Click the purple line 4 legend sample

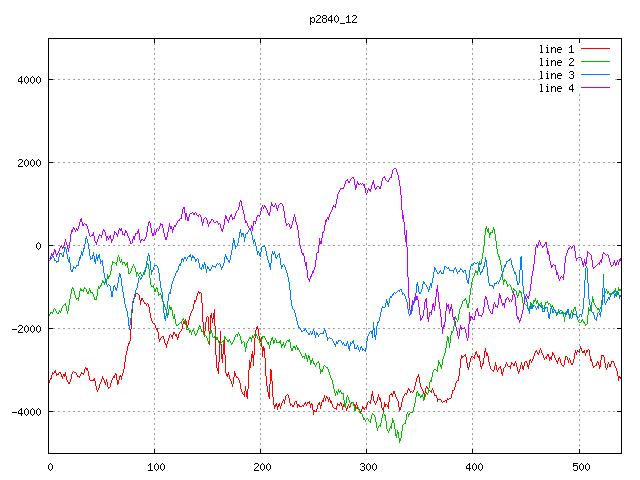[x=595, y=88]
